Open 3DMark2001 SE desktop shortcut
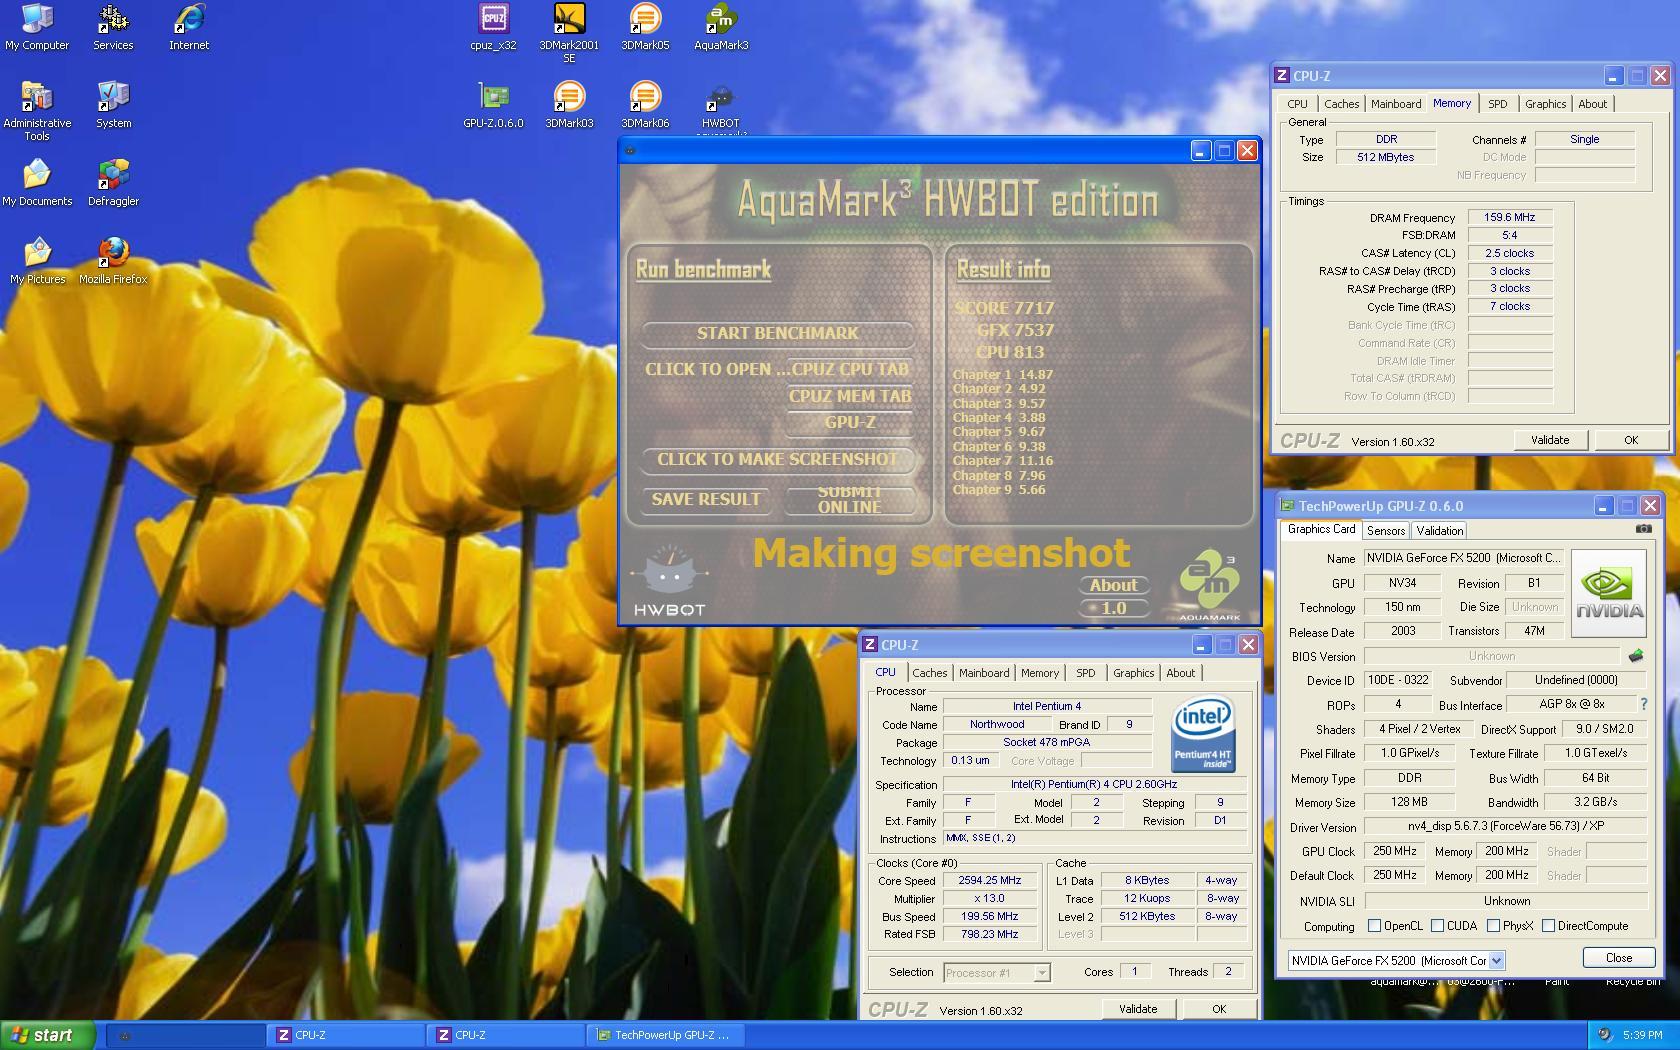The height and width of the screenshot is (1050, 1680). pos(569,33)
